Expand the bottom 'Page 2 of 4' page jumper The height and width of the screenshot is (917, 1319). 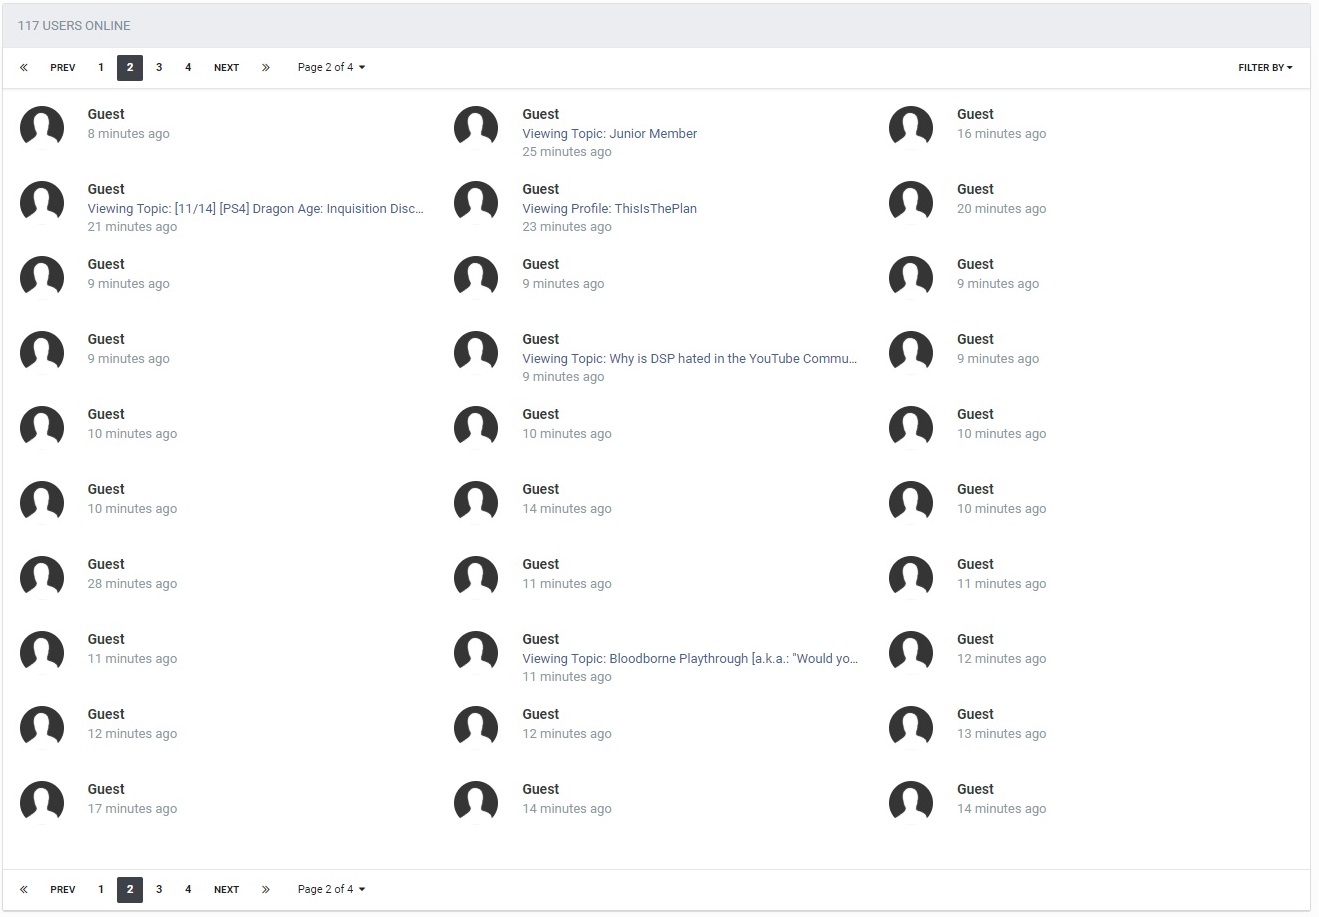[x=331, y=889]
